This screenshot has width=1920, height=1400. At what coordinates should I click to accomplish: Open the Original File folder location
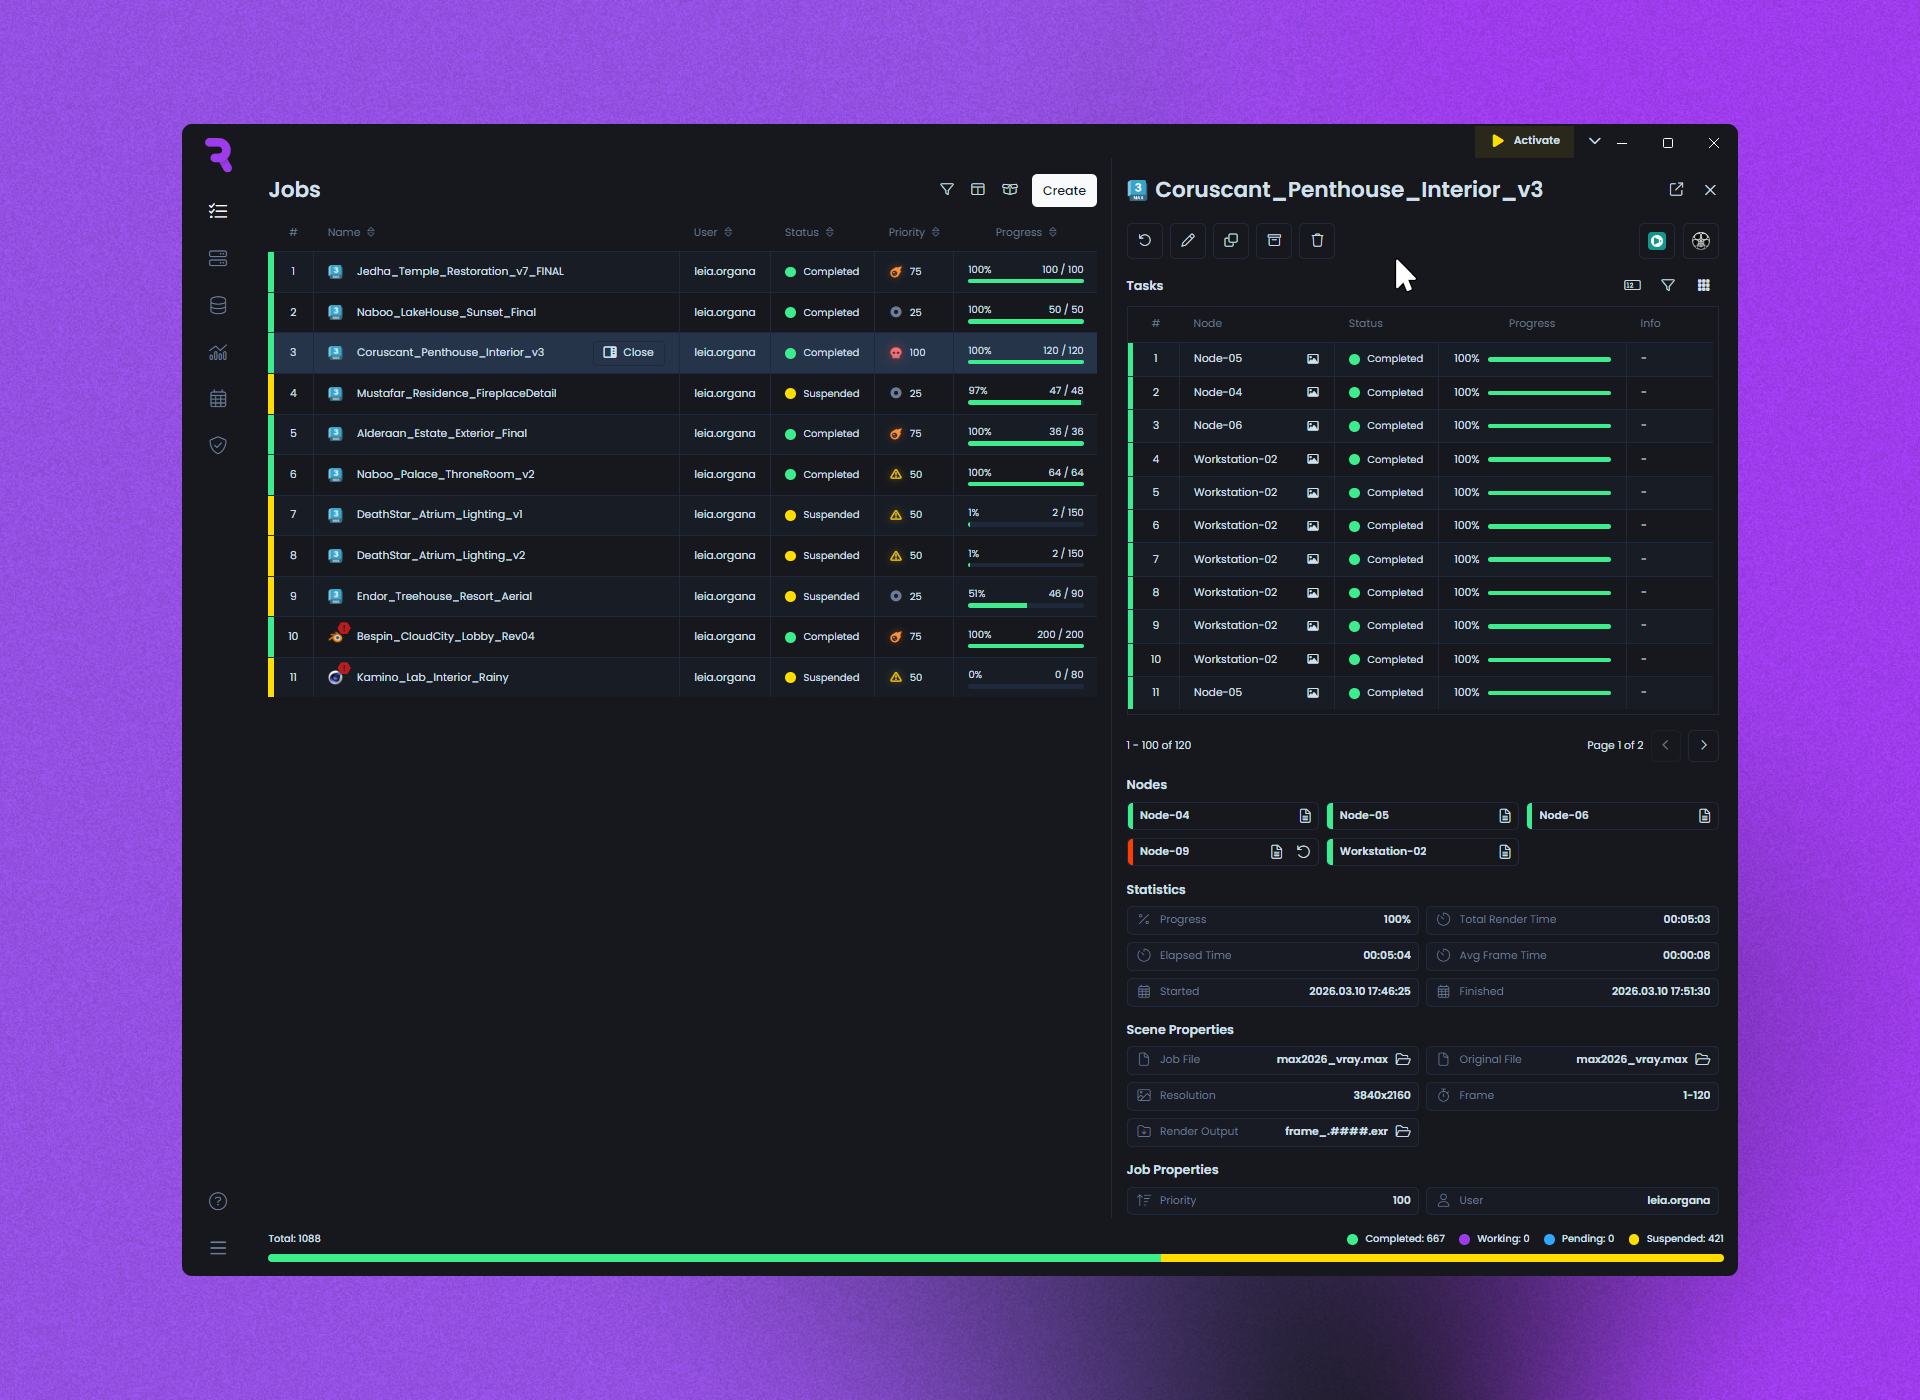pos(1703,1059)
